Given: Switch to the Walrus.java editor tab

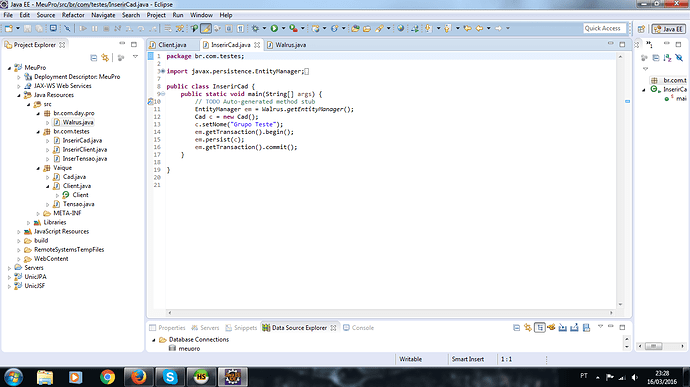Looking at the screenshot, I should click(286, 45).
